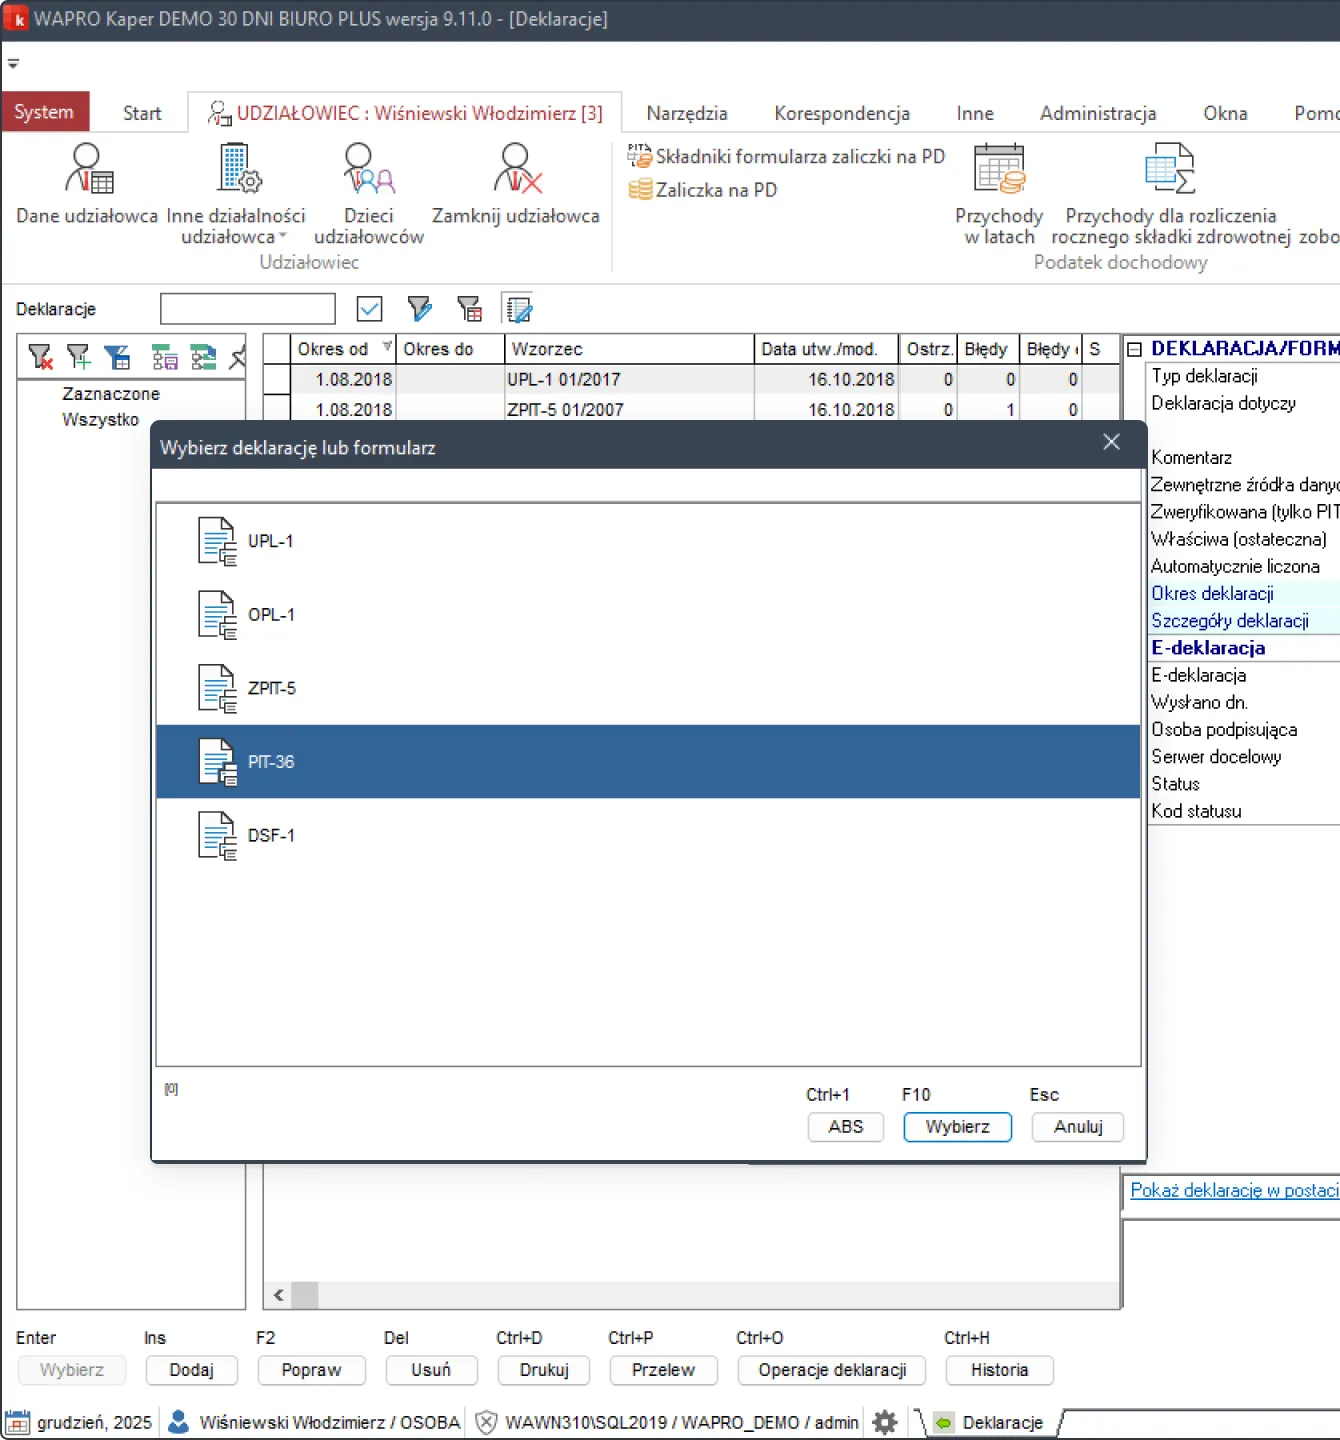
Task: Select UPL-1 form icon in dialog
Action: coord(217,541)
